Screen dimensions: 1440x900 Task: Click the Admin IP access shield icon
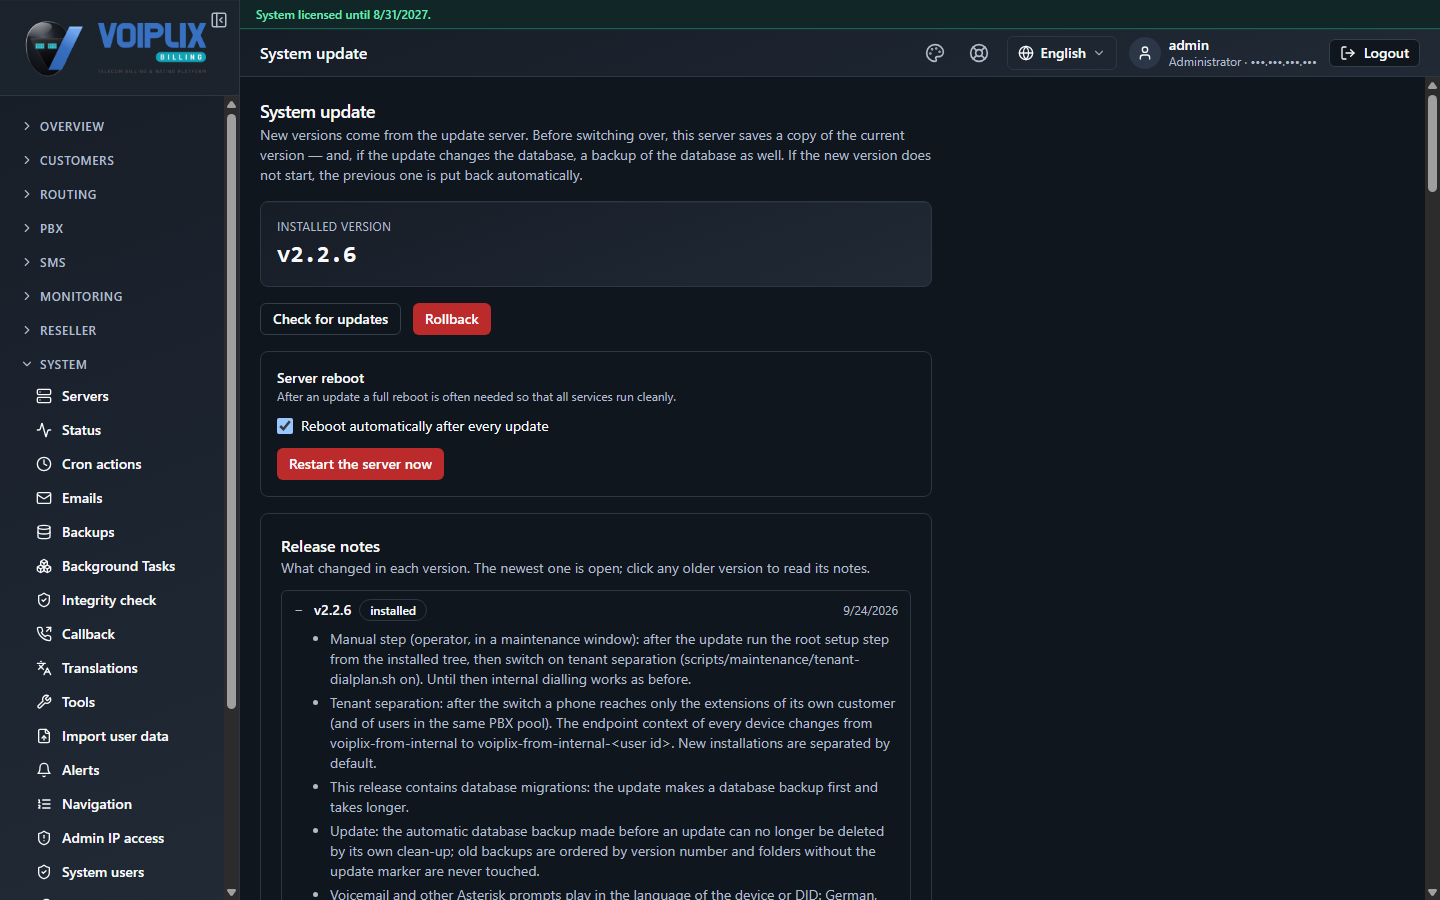pyautogui.click(x=44, y=838)
